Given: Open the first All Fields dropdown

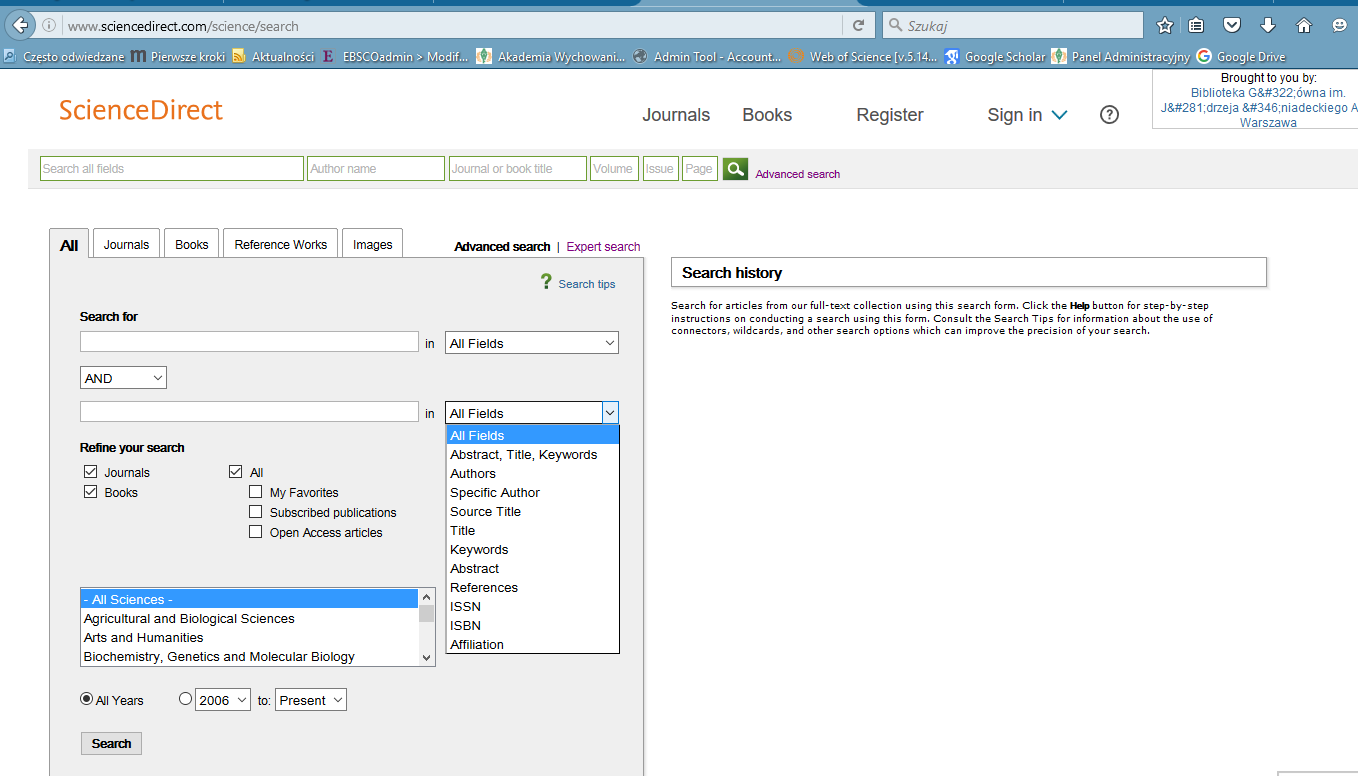Looking at the screenshot, I should click(x=532, y=343).
